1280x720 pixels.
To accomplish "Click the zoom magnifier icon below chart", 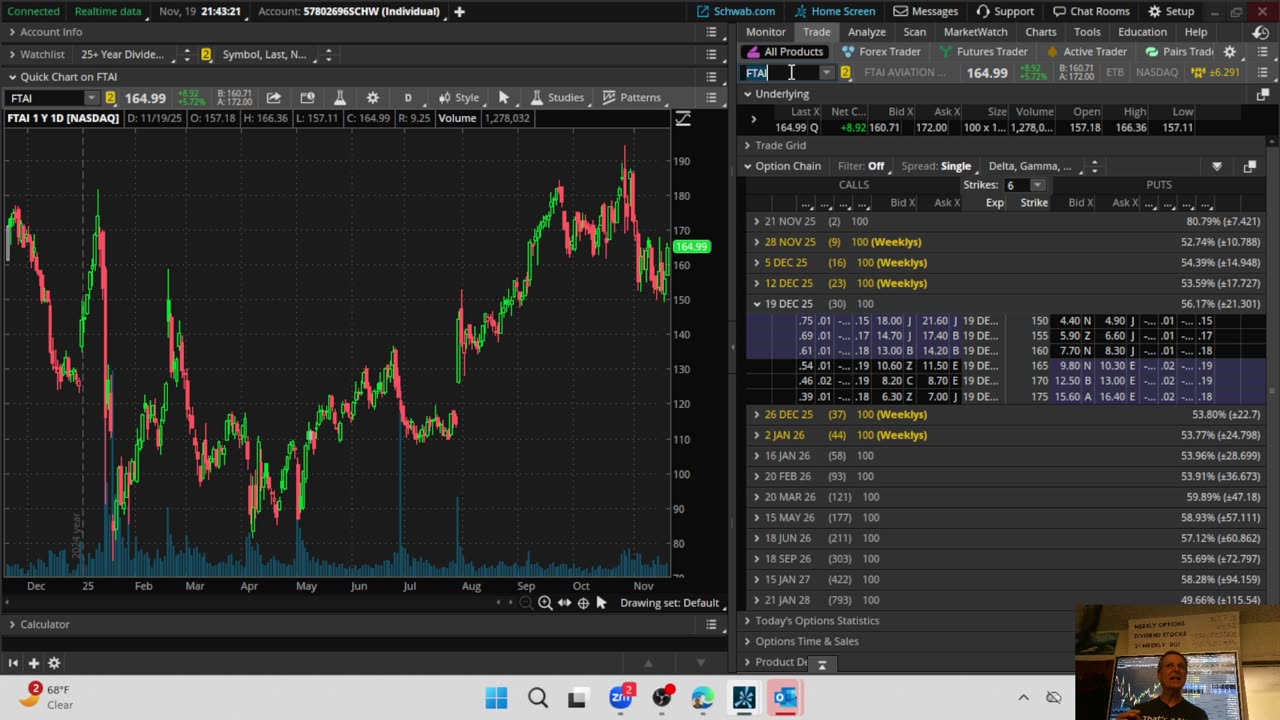I will [x=545, y=603].
